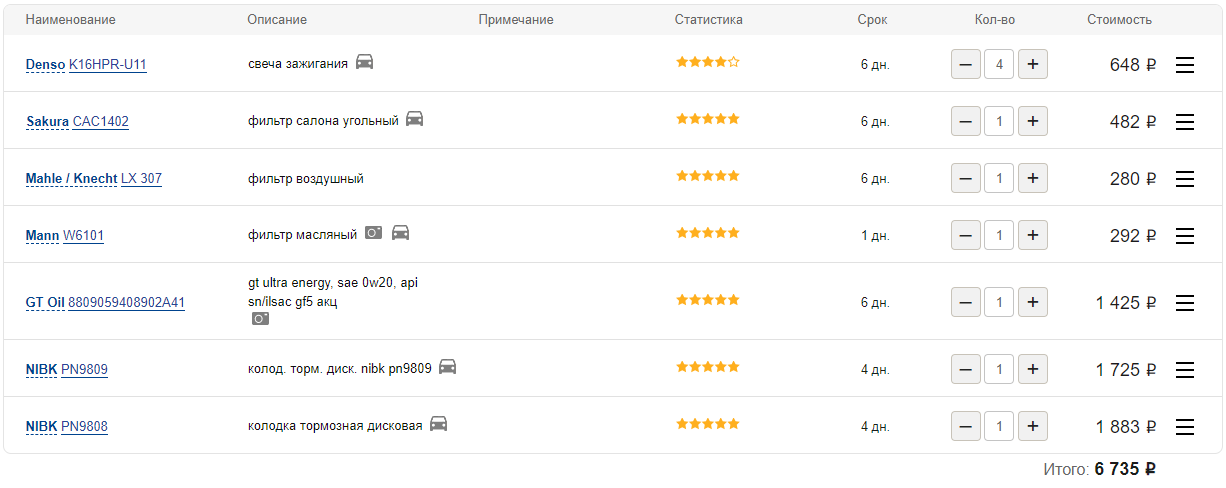Open photo icon for фильтр масляный
1226x488 pixels.
click(x=373, y=233)
